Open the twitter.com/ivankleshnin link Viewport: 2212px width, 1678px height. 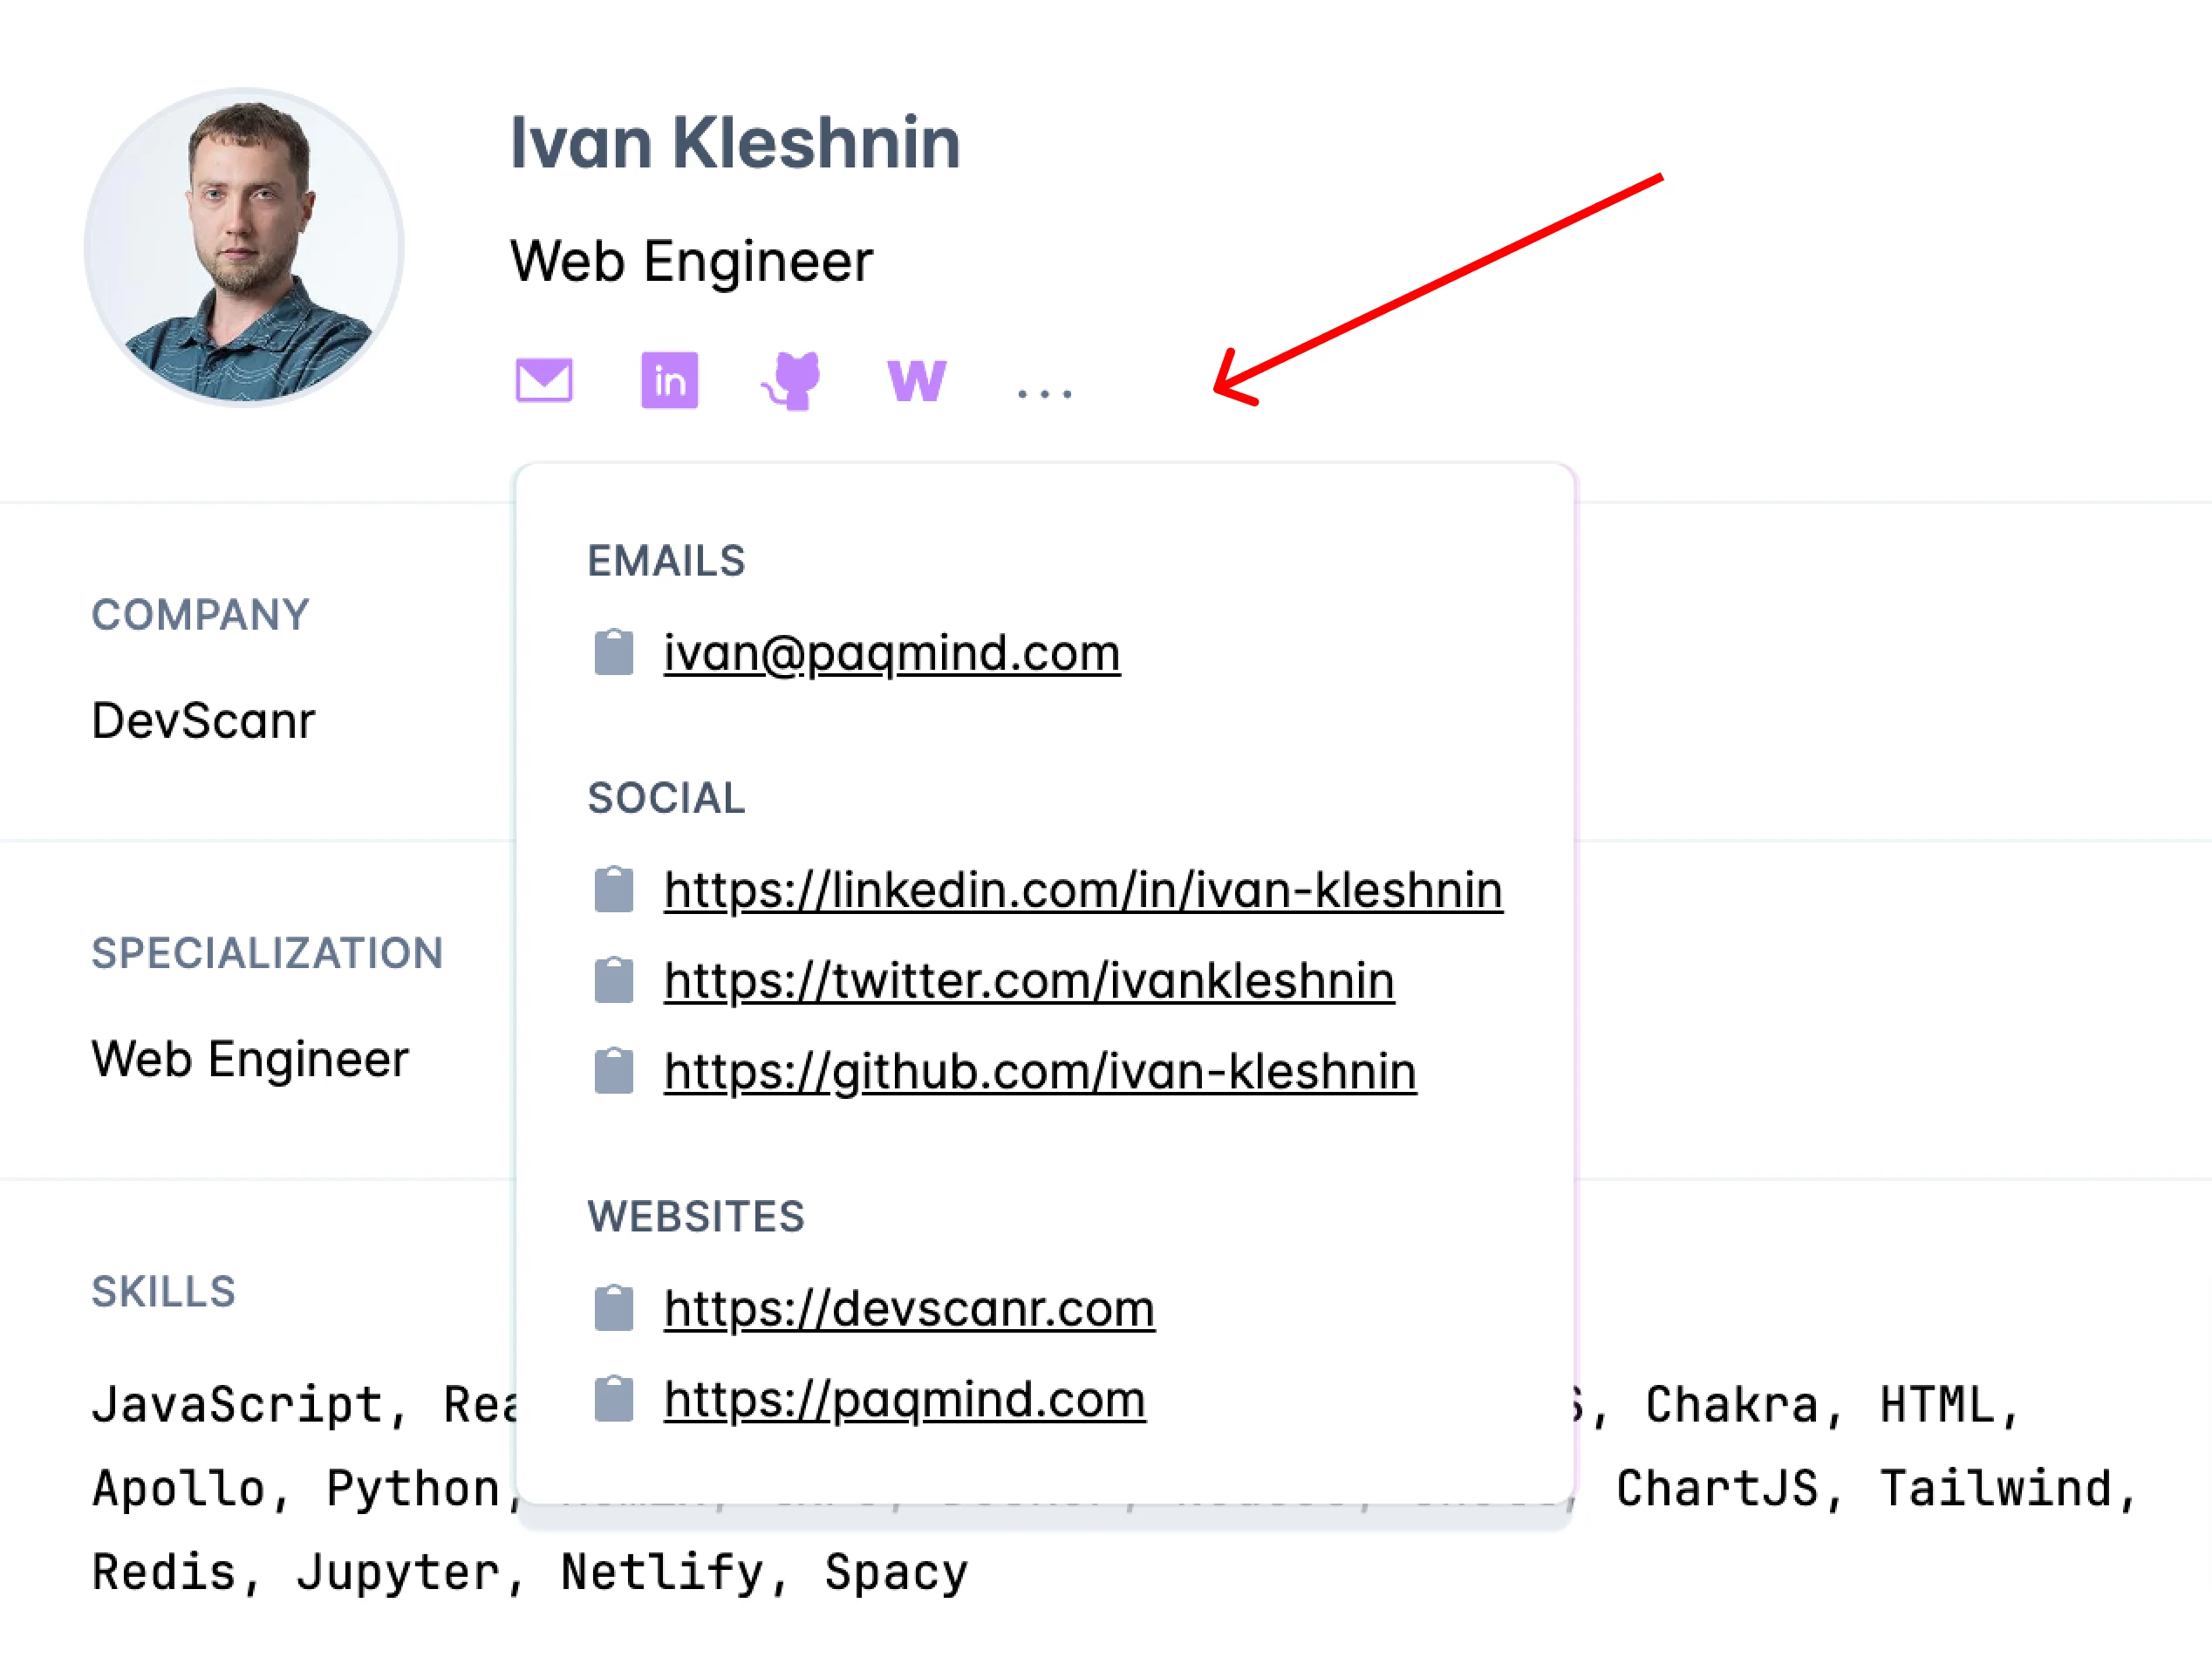pos(1028,980)
